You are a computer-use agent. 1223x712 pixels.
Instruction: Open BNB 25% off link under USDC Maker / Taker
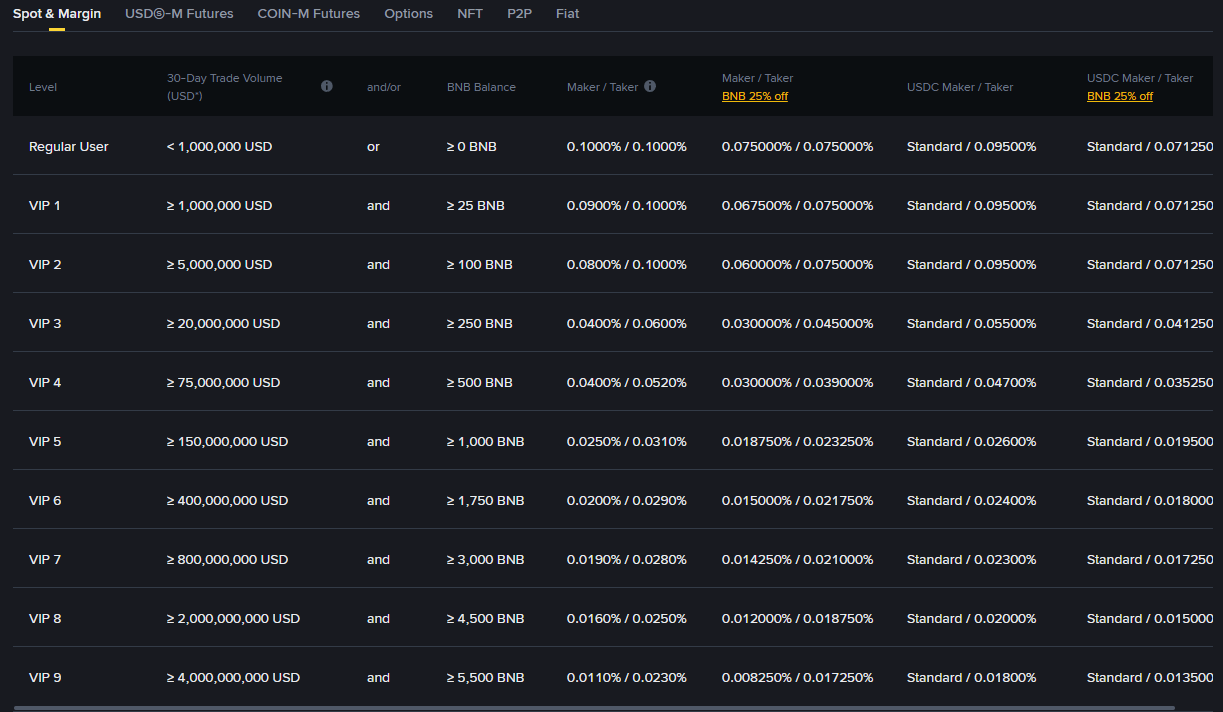click(x=1119, y=96)
